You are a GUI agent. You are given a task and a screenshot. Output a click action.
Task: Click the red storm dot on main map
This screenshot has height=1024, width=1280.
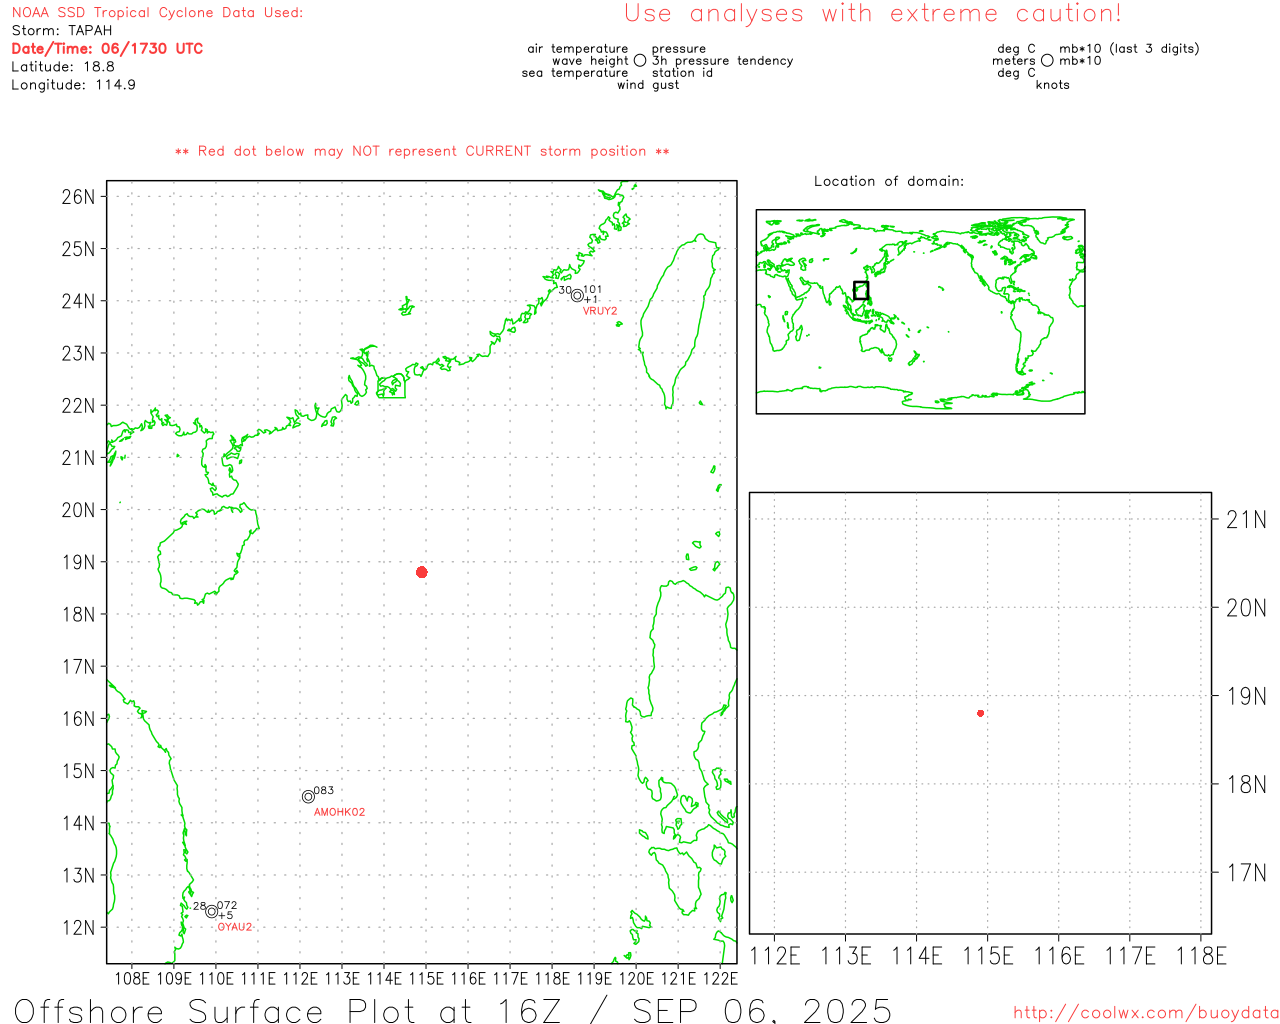(x=422, y=572)
